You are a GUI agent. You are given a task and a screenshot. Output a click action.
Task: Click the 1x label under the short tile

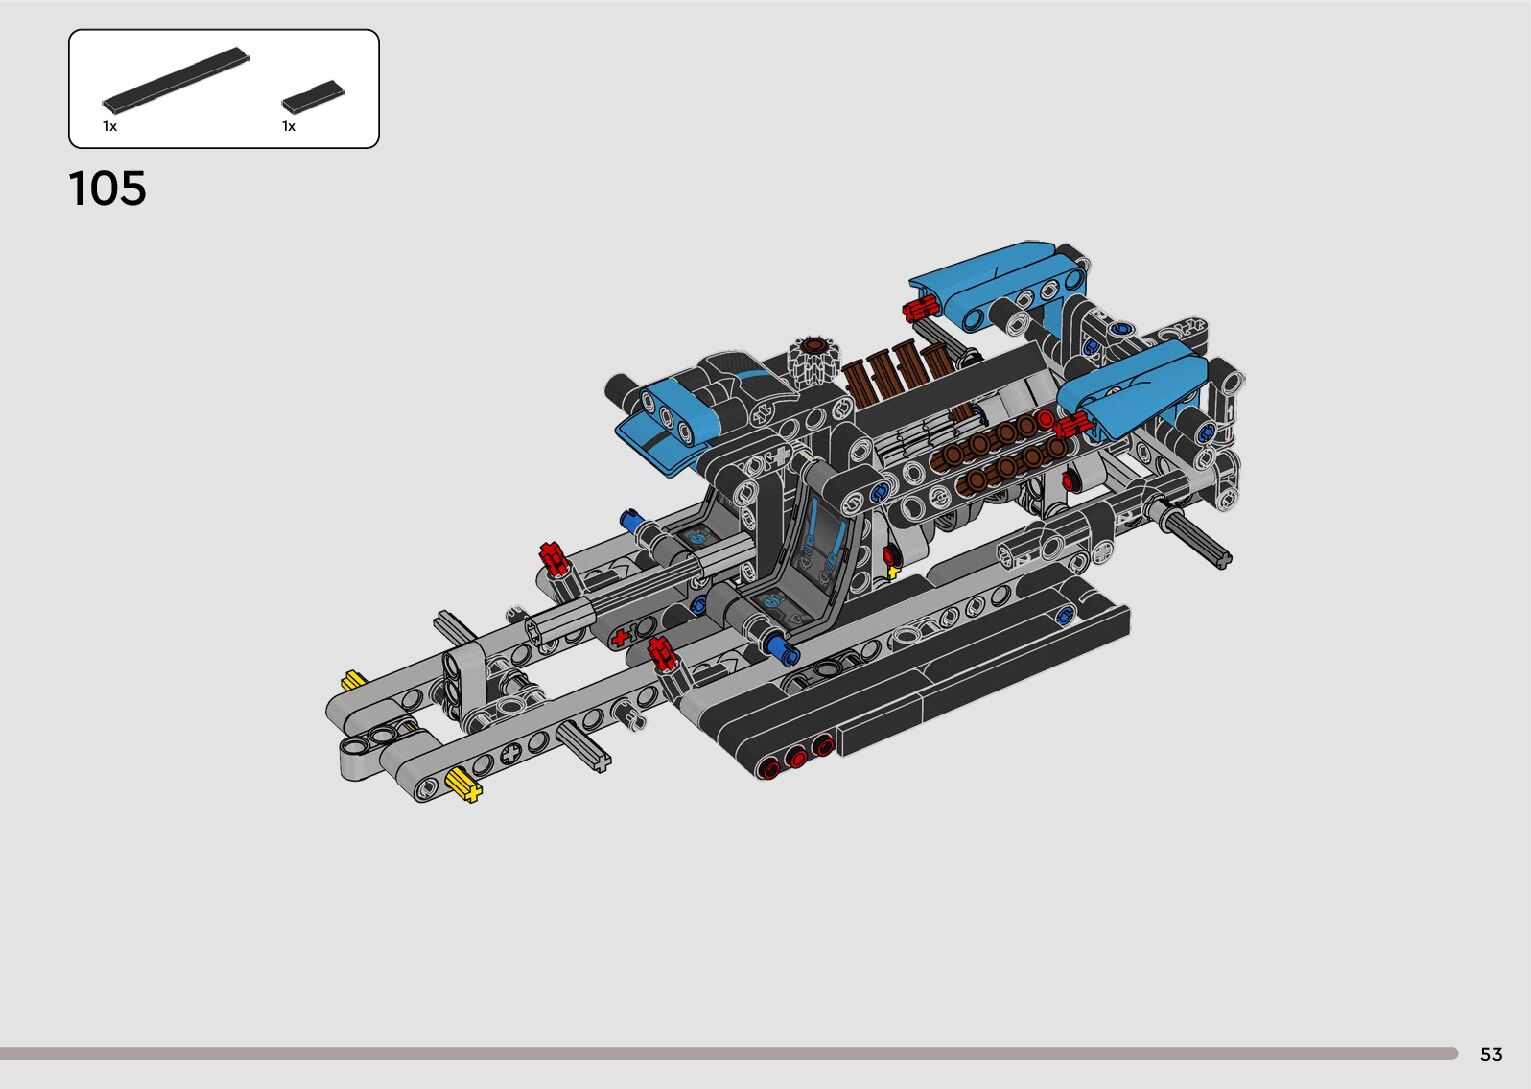click(289, 126)
